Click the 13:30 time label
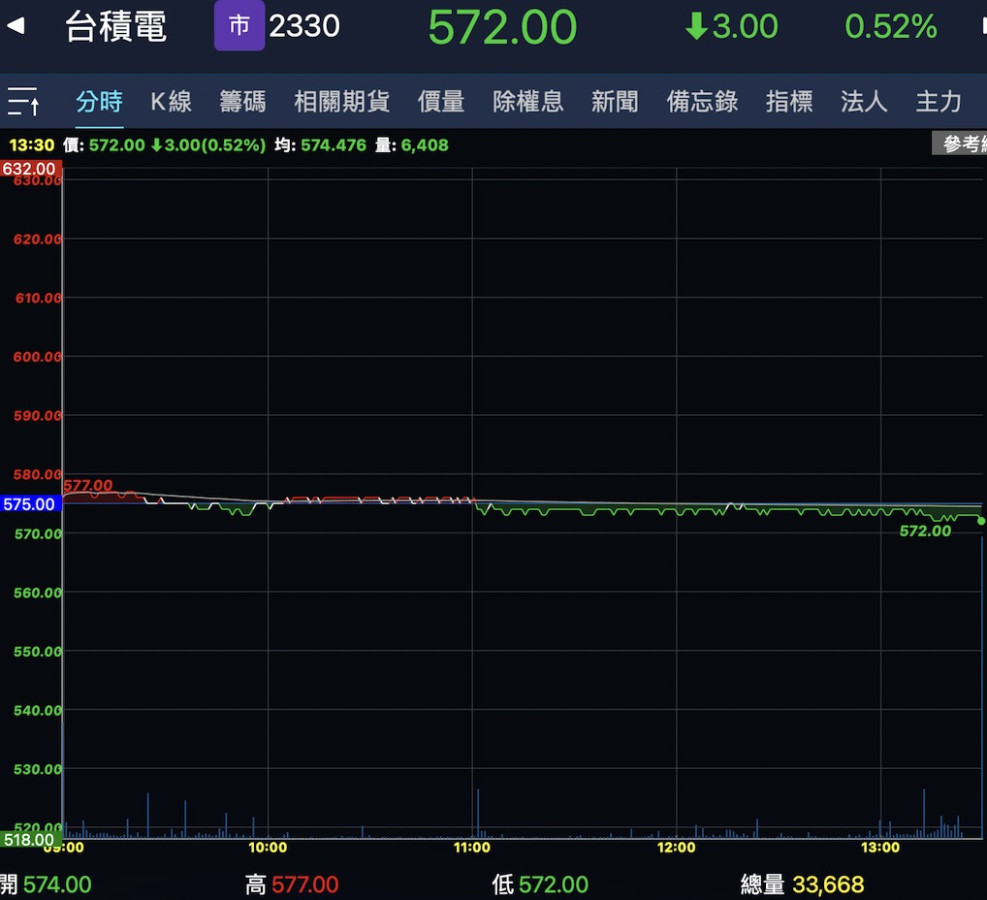 click(x=31, y=145)
